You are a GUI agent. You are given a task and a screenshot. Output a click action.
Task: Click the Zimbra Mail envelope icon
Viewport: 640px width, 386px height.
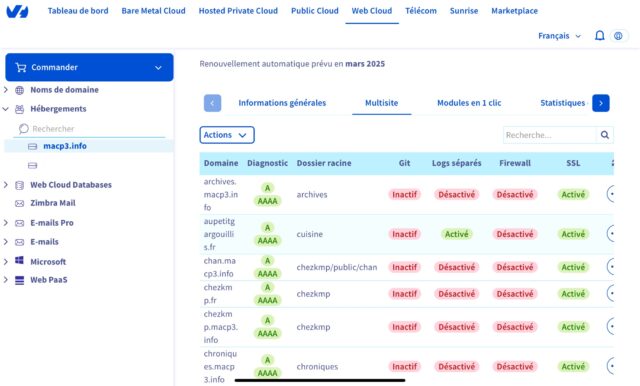pos(19,203)
